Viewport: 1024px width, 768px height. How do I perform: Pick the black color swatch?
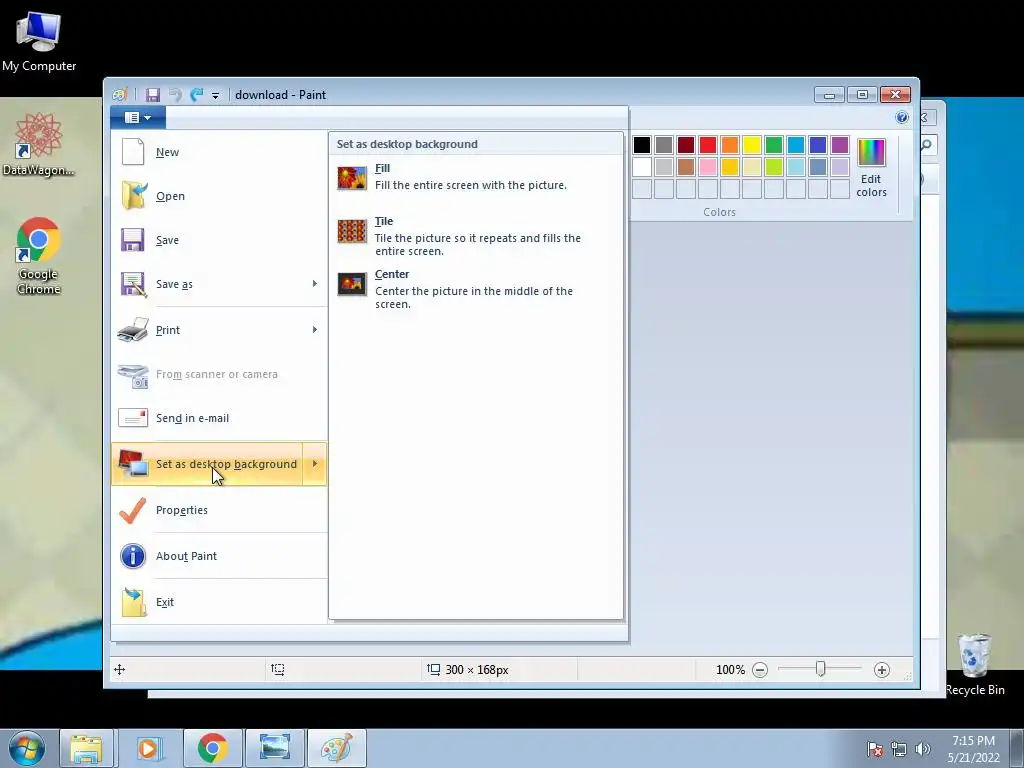[642, 145]
